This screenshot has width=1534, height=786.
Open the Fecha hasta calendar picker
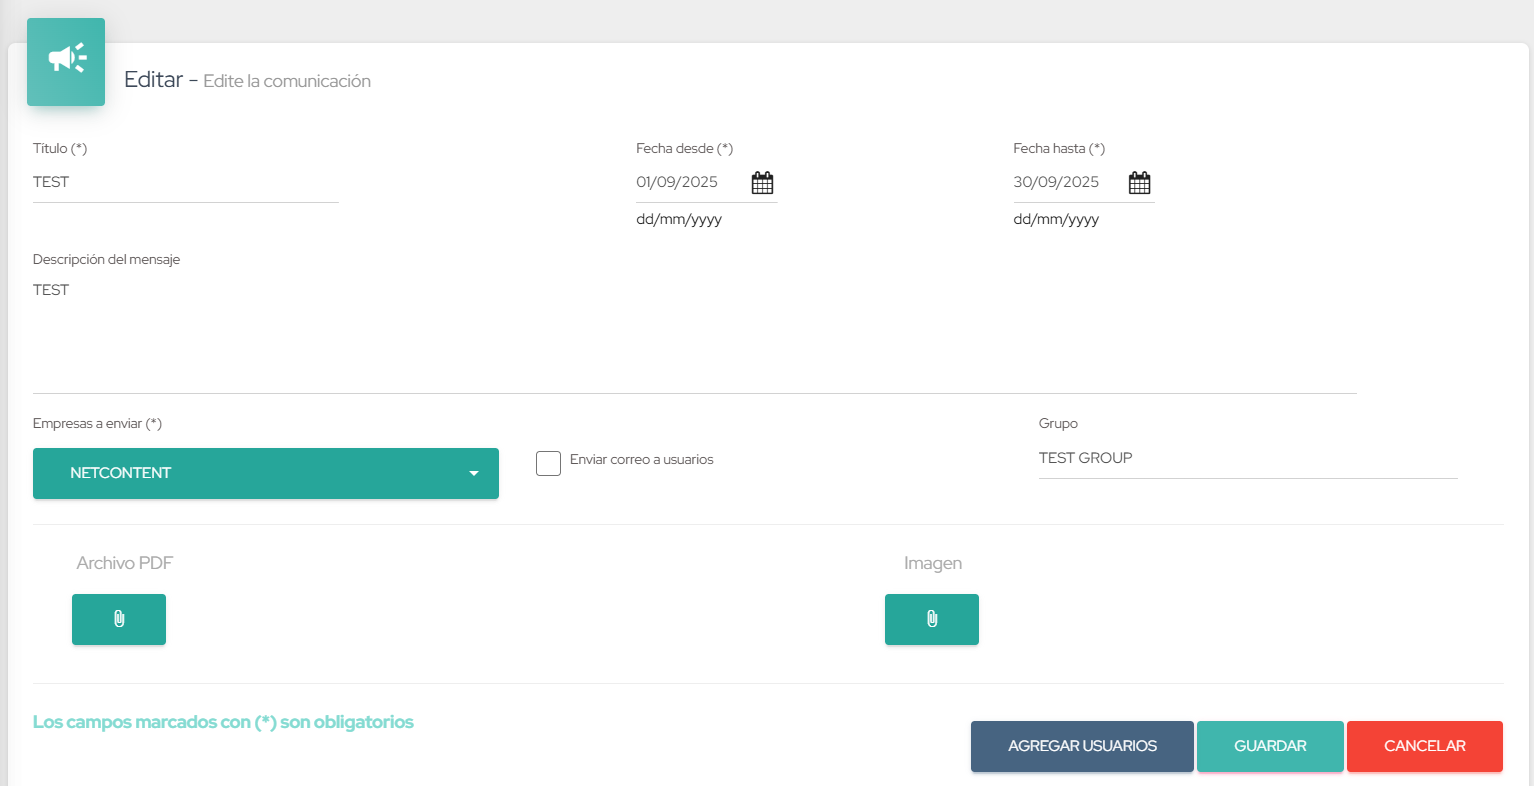[x=1139, y=183]
